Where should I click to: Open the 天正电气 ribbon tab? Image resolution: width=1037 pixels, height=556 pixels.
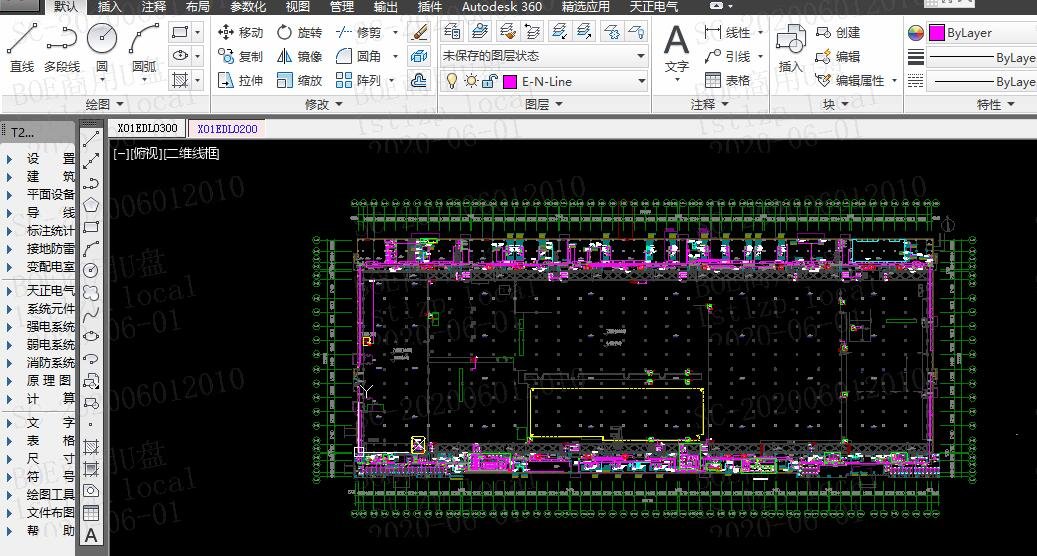point(653,7)
